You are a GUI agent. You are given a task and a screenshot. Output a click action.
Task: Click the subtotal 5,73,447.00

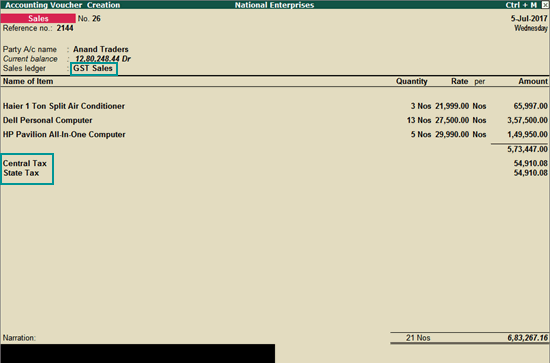[x=527, y=149]
